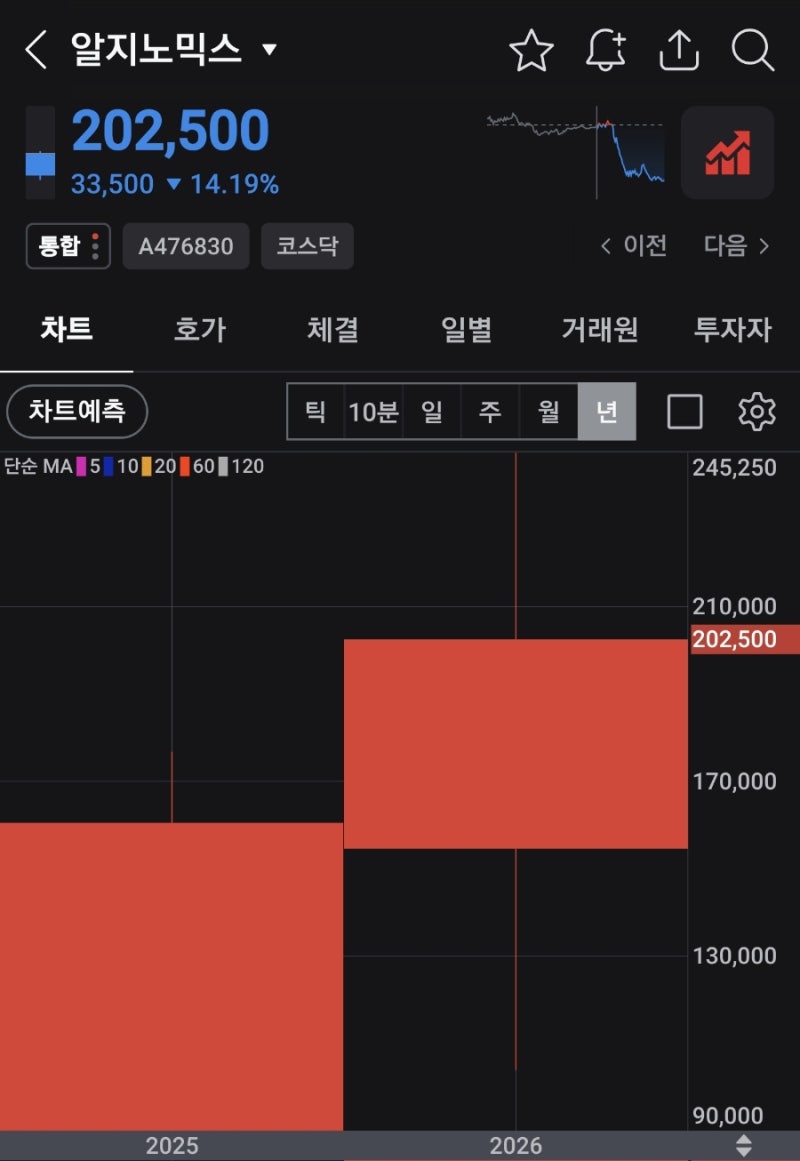The image size is (800, 1161).
Task: Select 10분 chart interval
Action: pyautogui.click(x=373, y=412)
